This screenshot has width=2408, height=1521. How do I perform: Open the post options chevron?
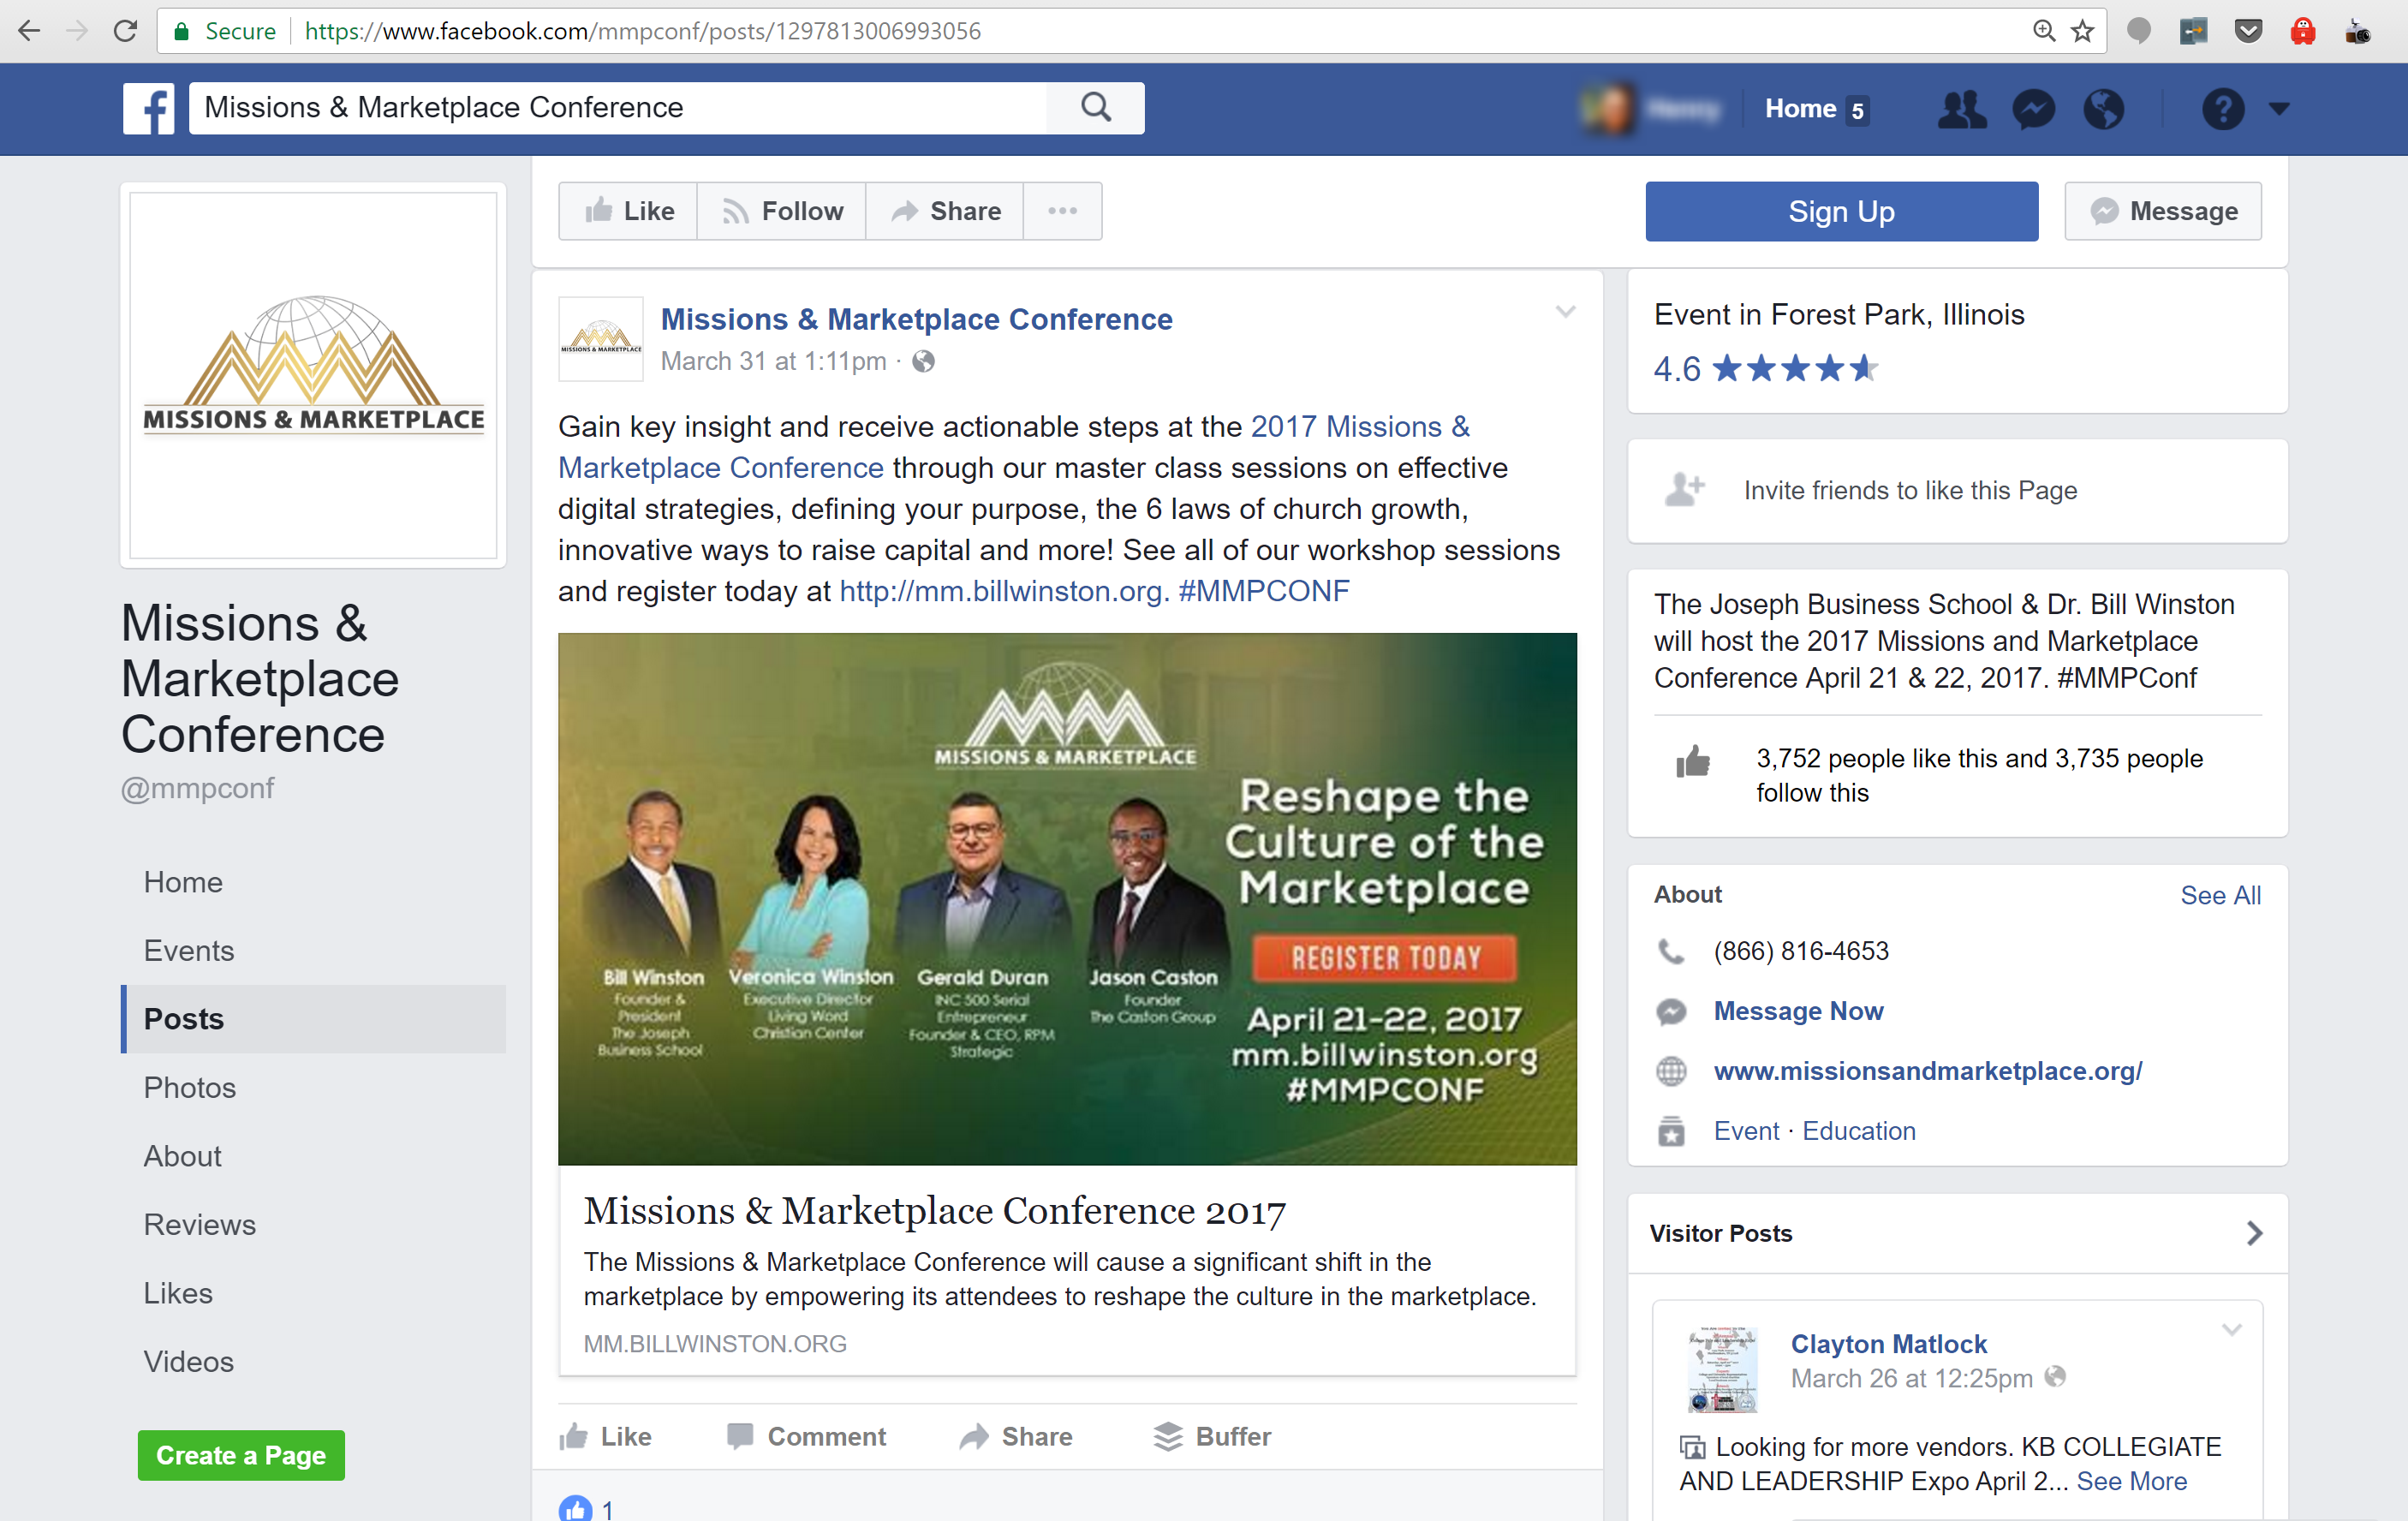[1565, 312]
